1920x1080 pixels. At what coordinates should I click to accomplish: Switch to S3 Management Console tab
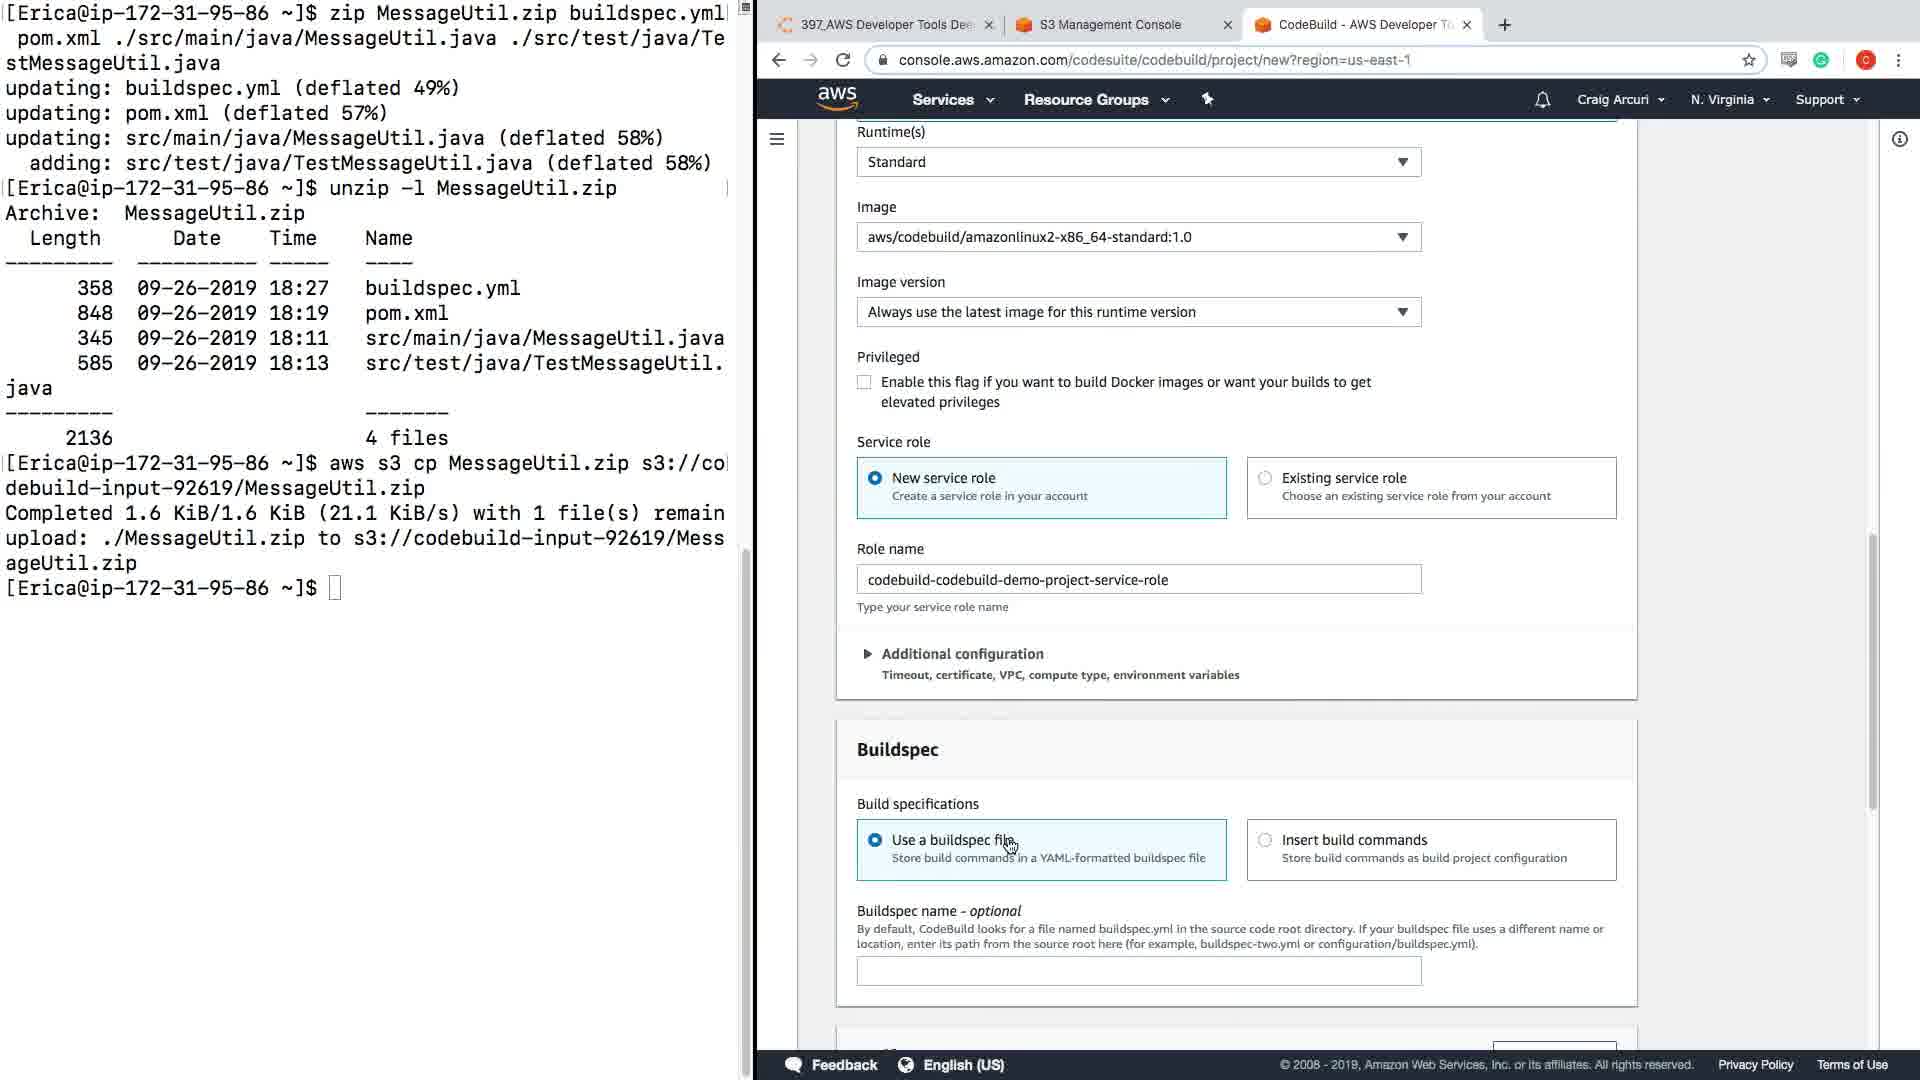pos(1110,25)
